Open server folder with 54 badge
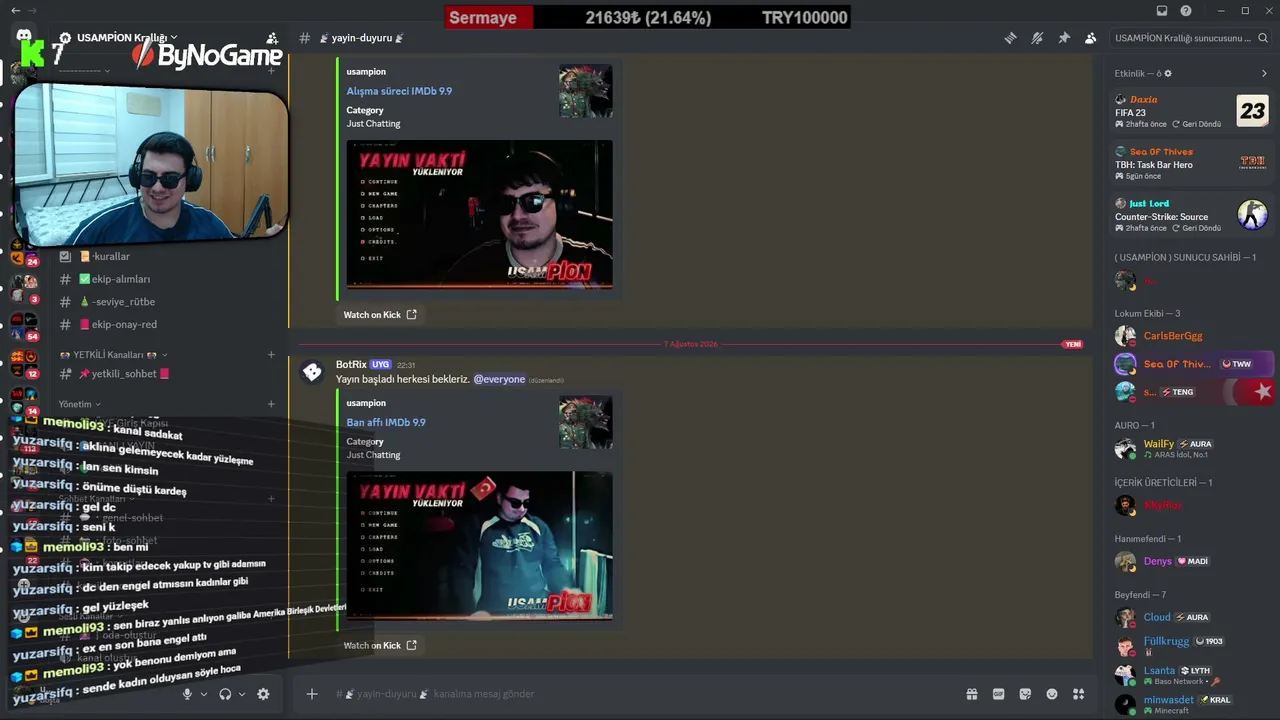 (24, 327)
